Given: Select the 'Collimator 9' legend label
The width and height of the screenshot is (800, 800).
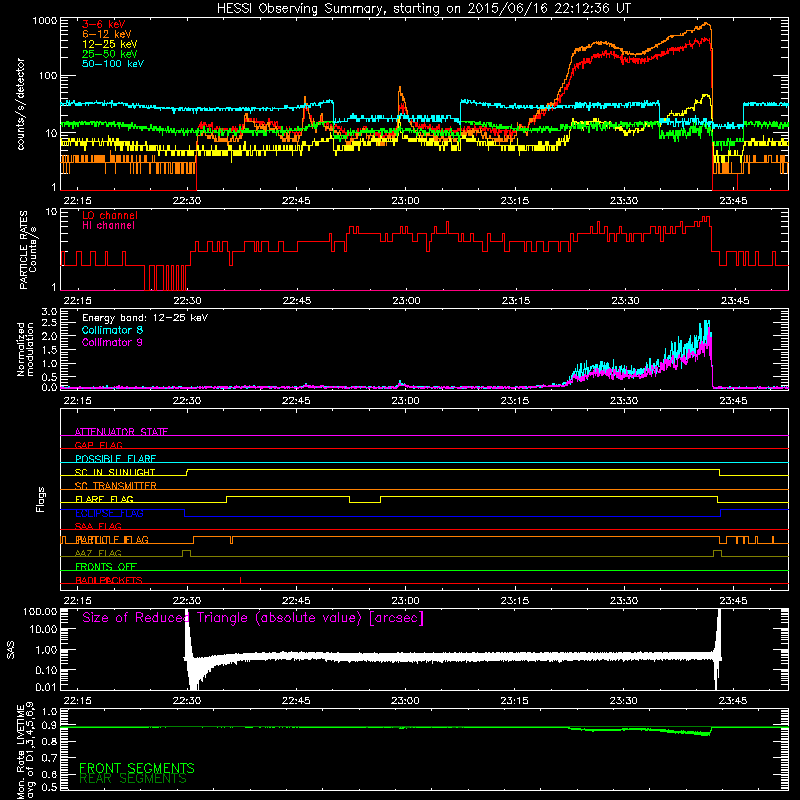Looking at the screenshot, I should coord(112,342).
